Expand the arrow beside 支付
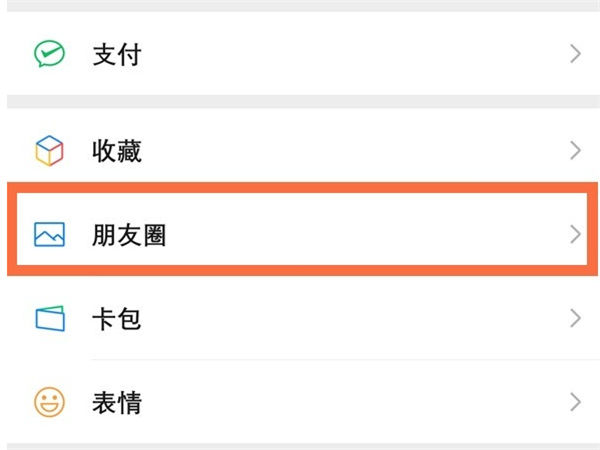Viewport: 600px width, 450px height. (575, 54)
